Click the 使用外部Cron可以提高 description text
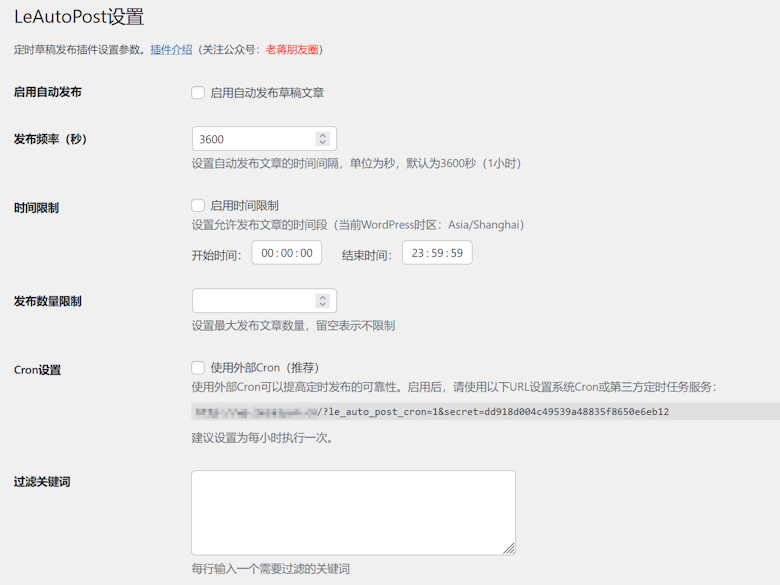 454,387
